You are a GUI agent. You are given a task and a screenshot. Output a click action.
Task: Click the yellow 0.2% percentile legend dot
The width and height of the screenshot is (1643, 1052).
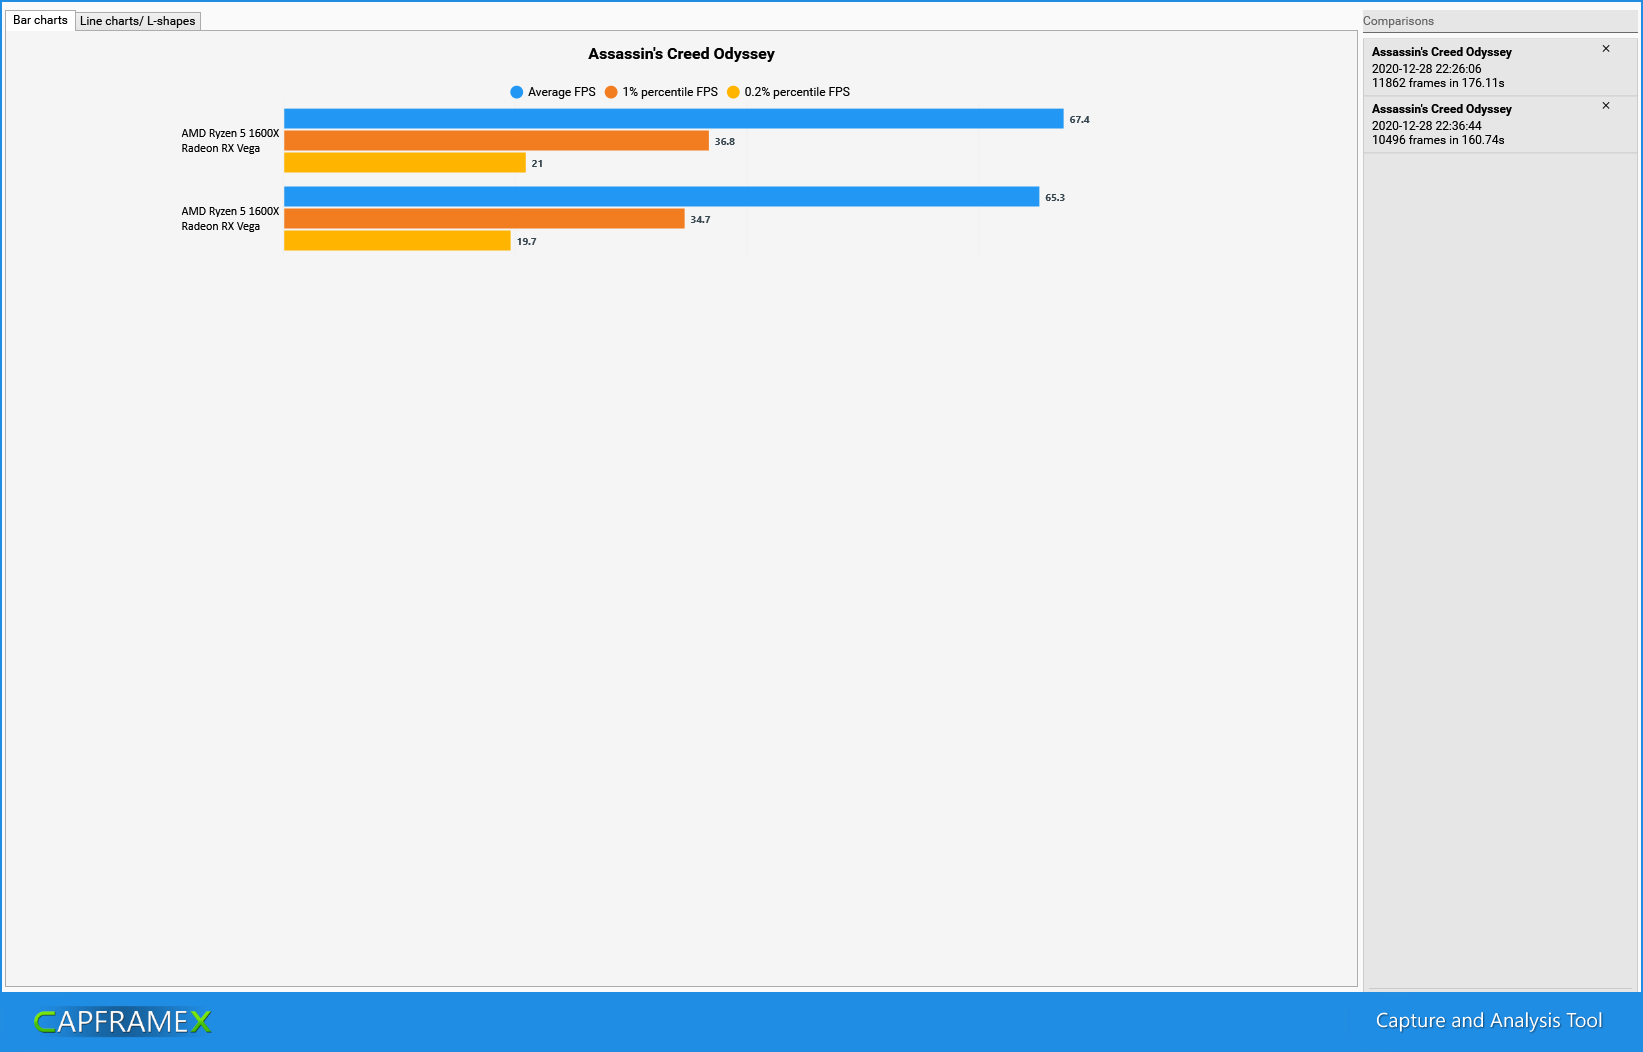733,92
